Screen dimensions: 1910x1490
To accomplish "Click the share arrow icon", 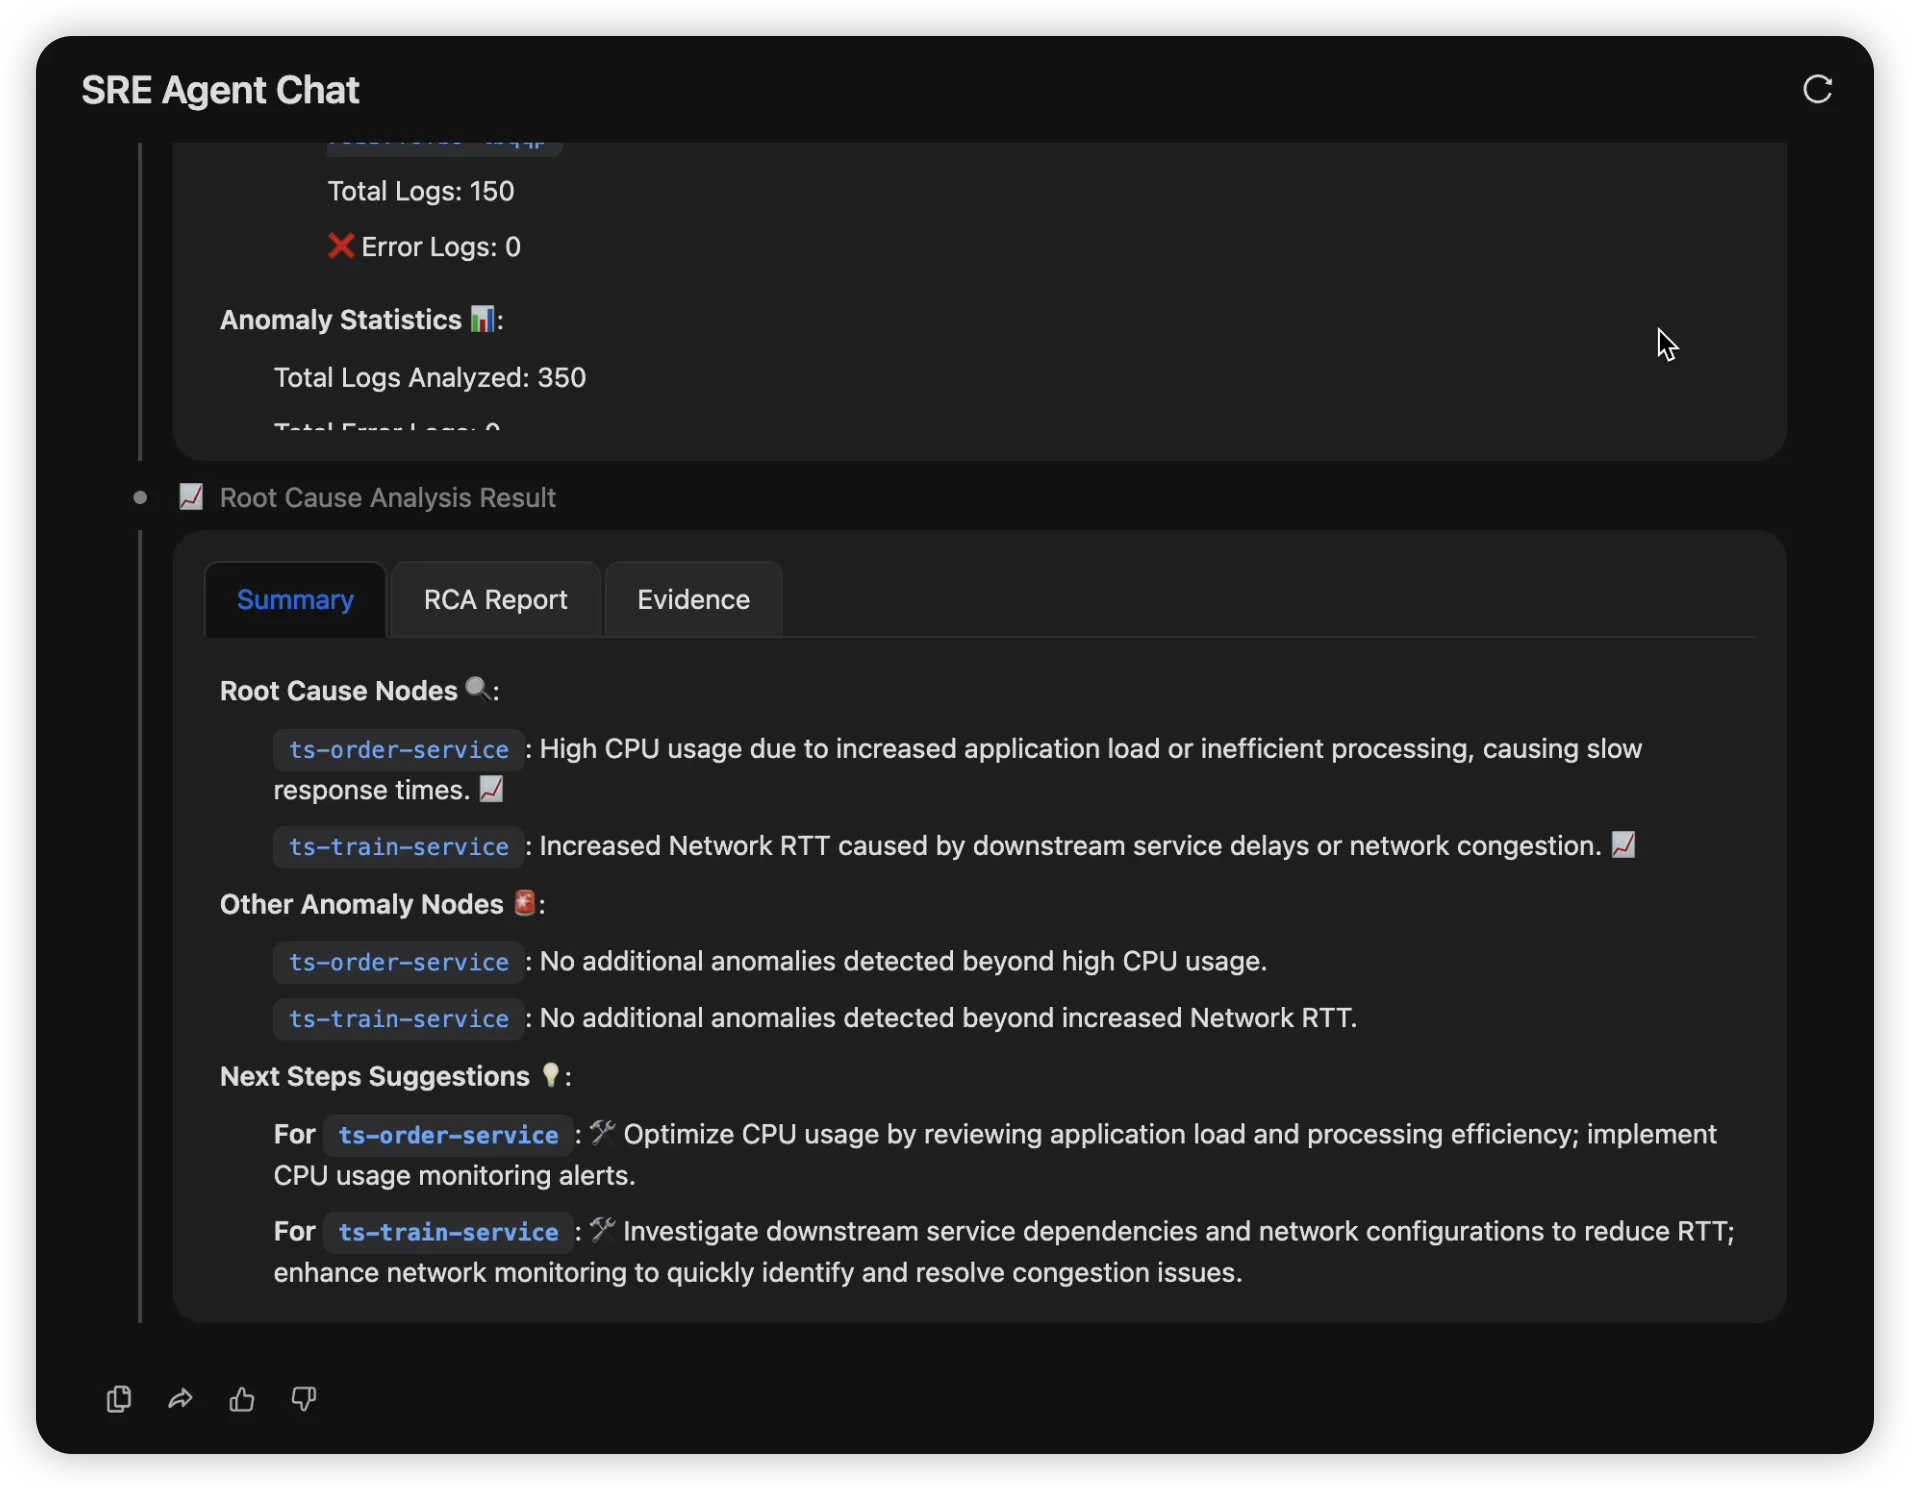I will coord(180,1398).
